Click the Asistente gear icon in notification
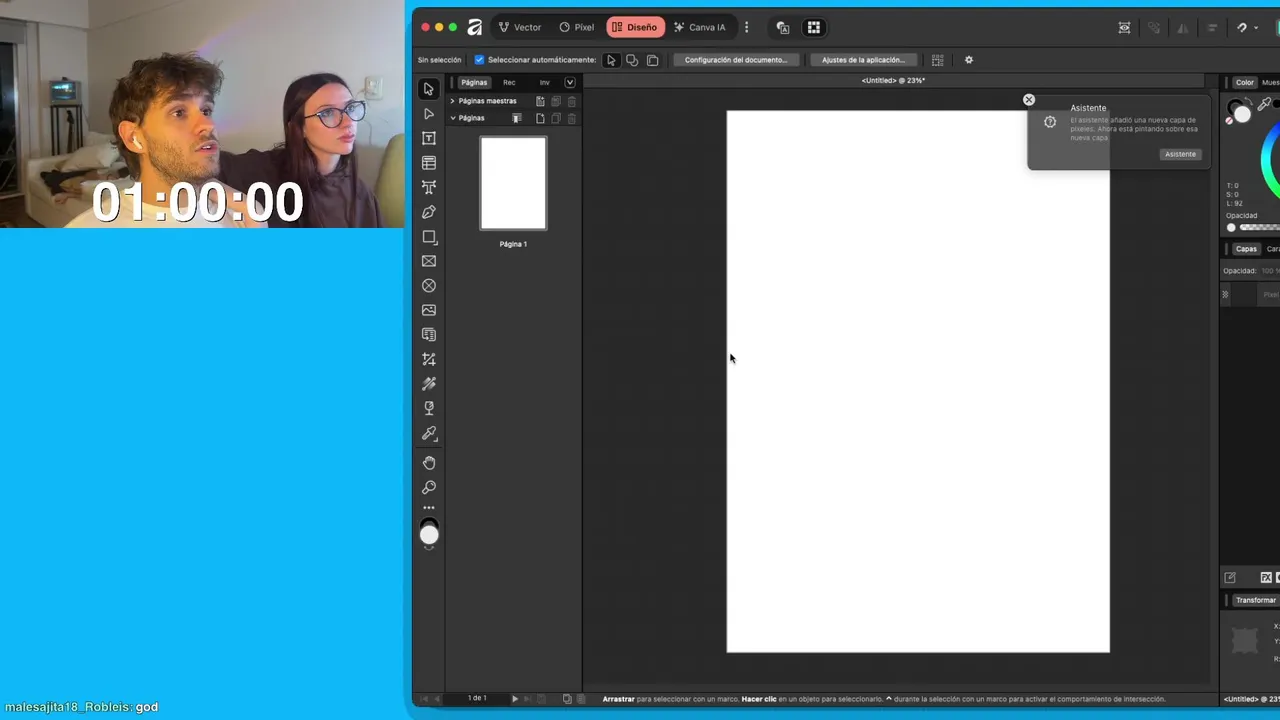Screen dimensions: 1280x720 1050,122
